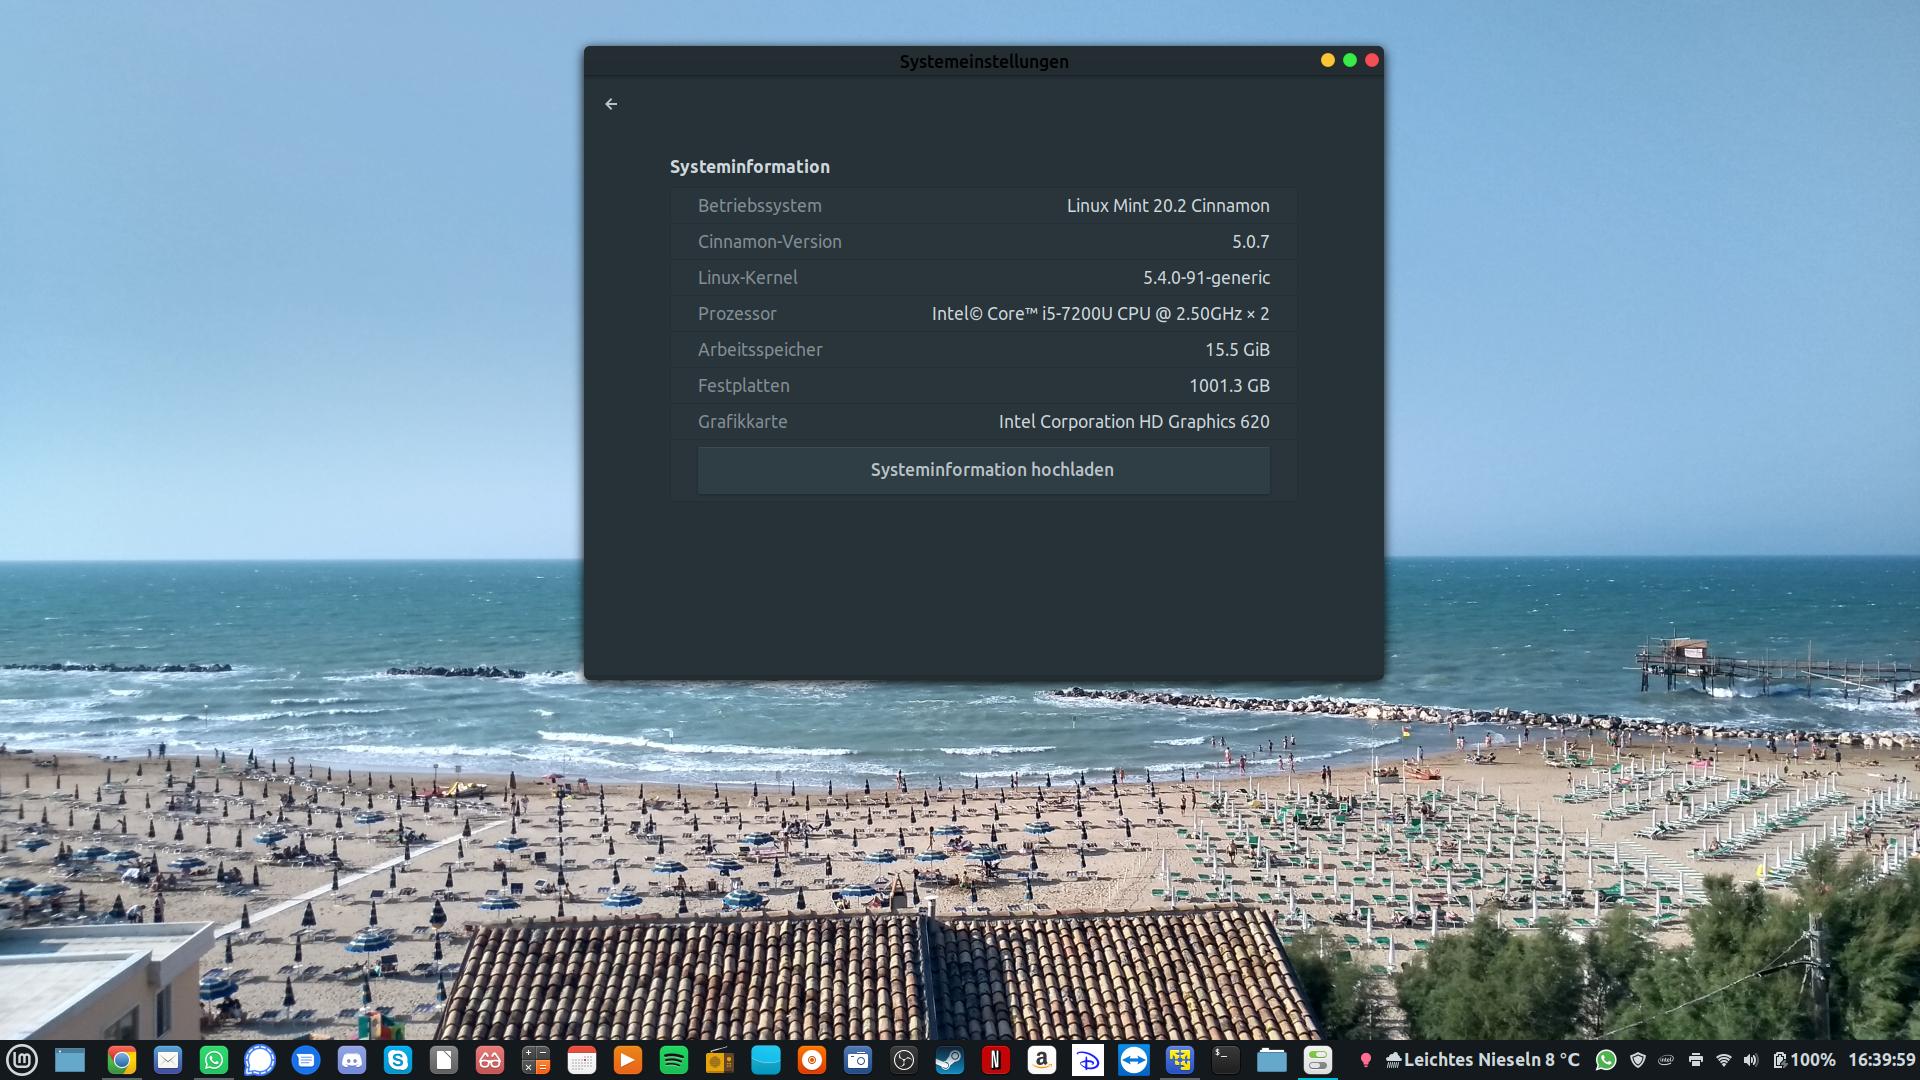Open the calculator app in panel
1920x1080 pixels.
[x=536, y=1060]
